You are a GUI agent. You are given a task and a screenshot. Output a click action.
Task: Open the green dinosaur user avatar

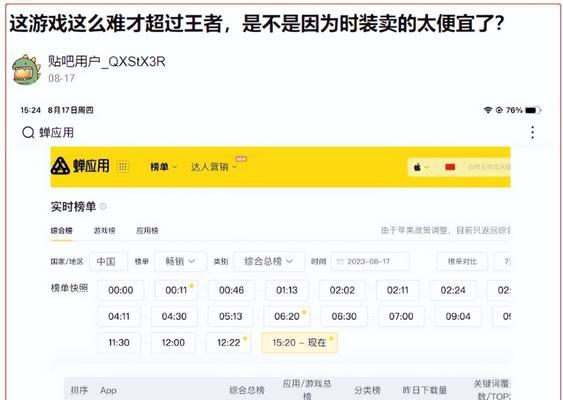(26, 69)
